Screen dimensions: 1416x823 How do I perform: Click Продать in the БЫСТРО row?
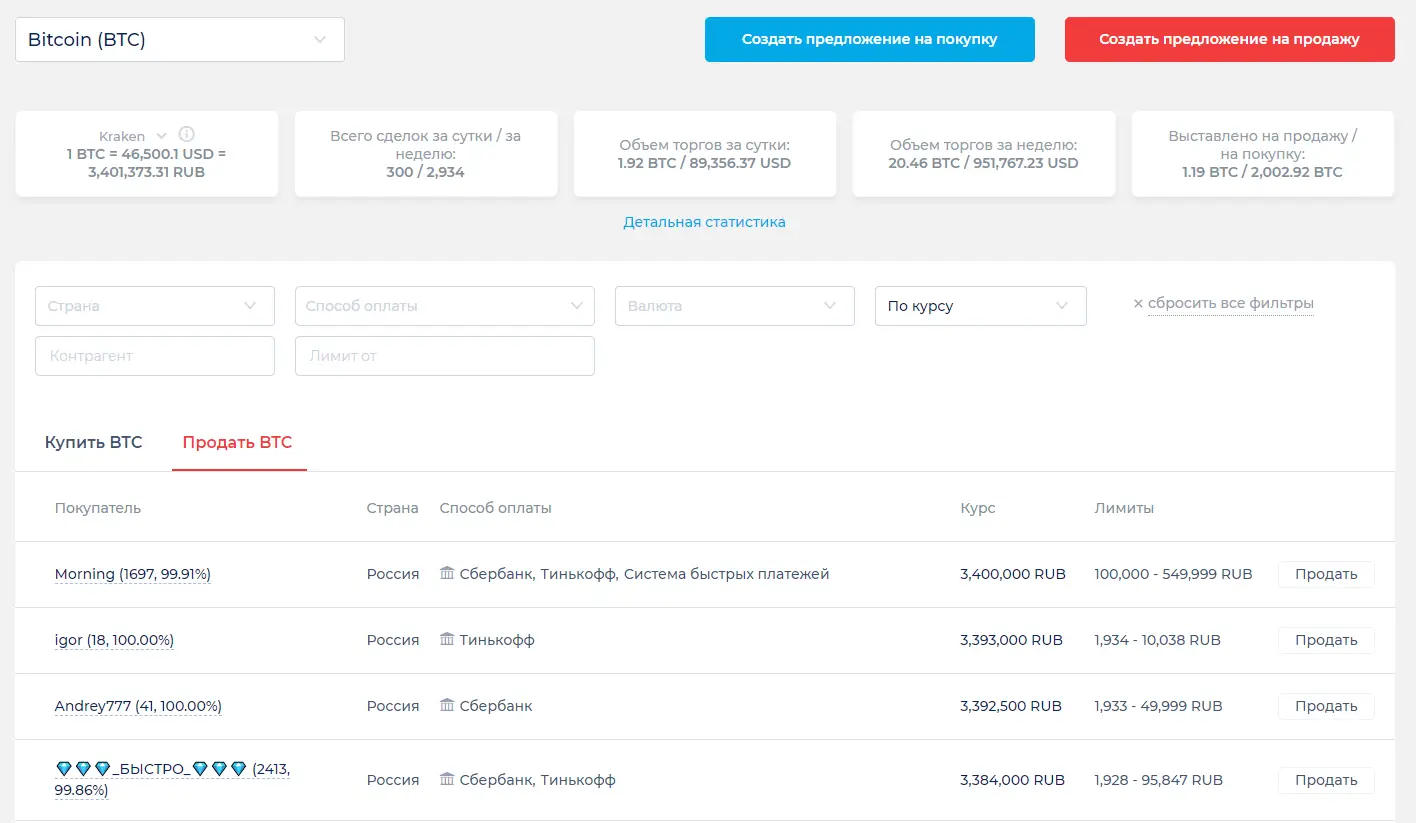[1326, 780]
